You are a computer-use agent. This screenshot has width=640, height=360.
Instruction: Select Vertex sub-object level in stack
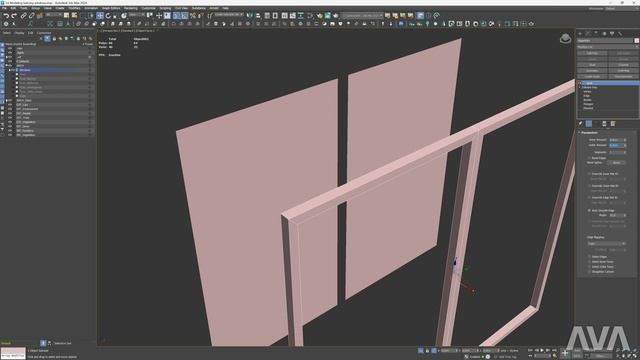pos(587,91)
